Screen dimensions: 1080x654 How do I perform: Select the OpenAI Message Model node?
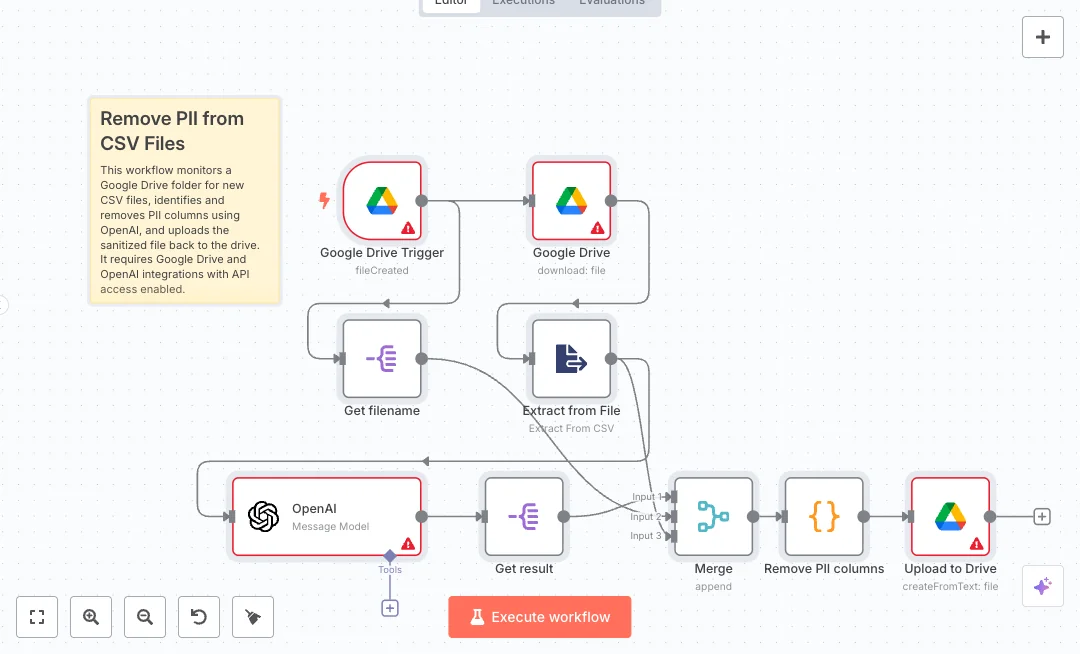pyautogui.click(x=327, y=516)
